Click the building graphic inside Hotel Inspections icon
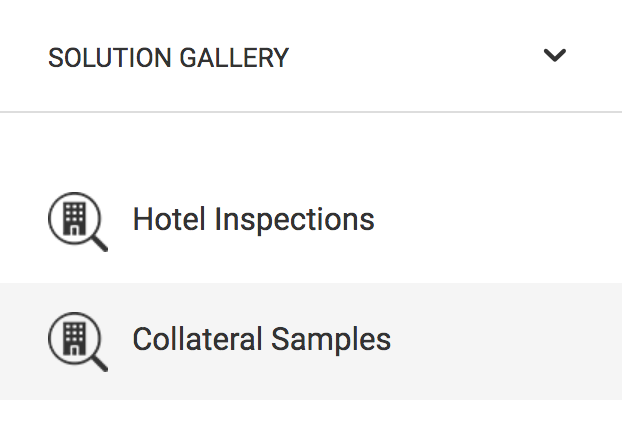 75,219
